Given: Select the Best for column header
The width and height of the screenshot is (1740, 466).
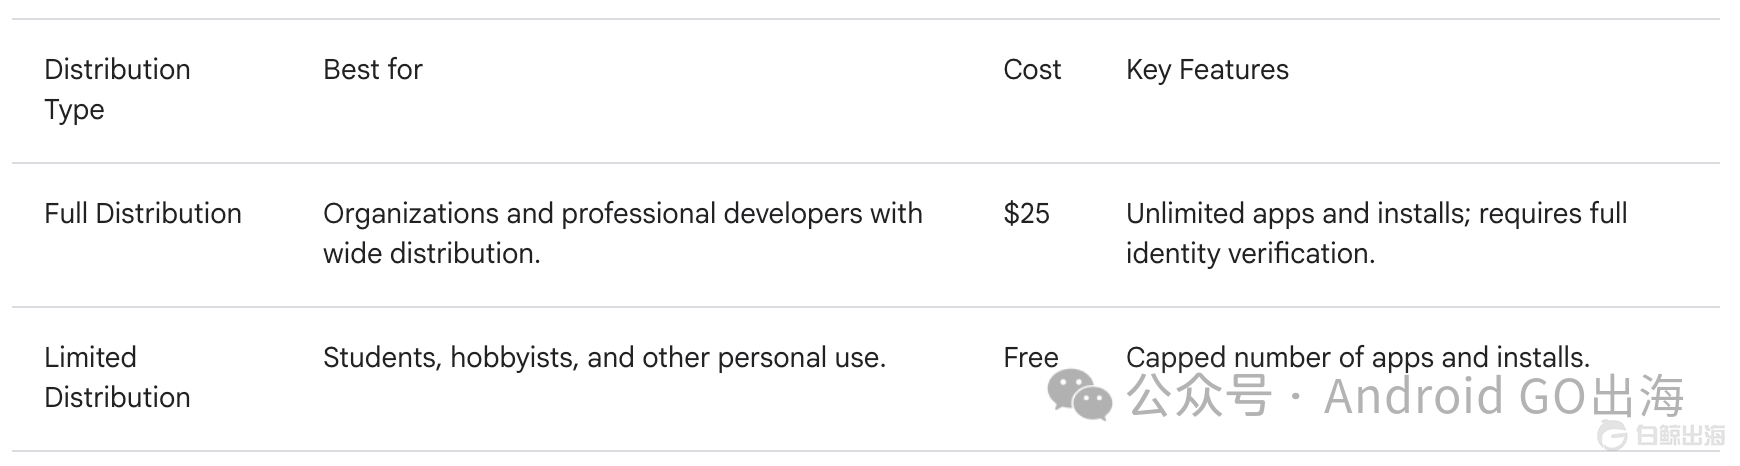Looking at the screenshot, I should tap(372, 70).
